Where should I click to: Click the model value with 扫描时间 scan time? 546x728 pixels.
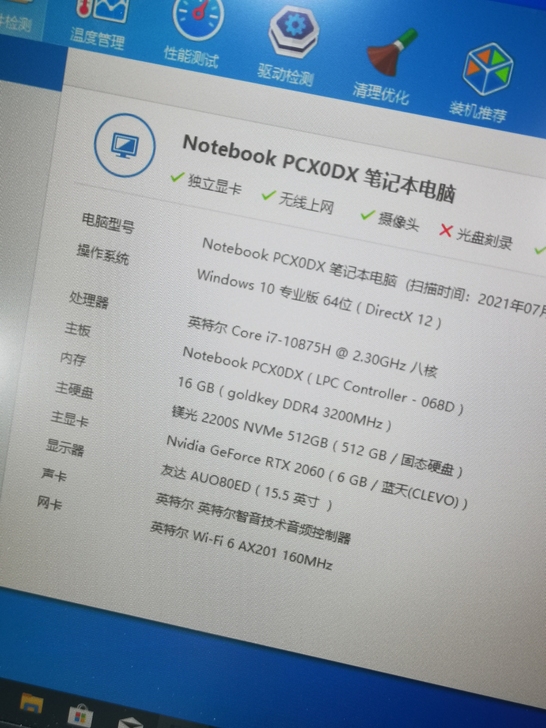click(x=374, y=277)
